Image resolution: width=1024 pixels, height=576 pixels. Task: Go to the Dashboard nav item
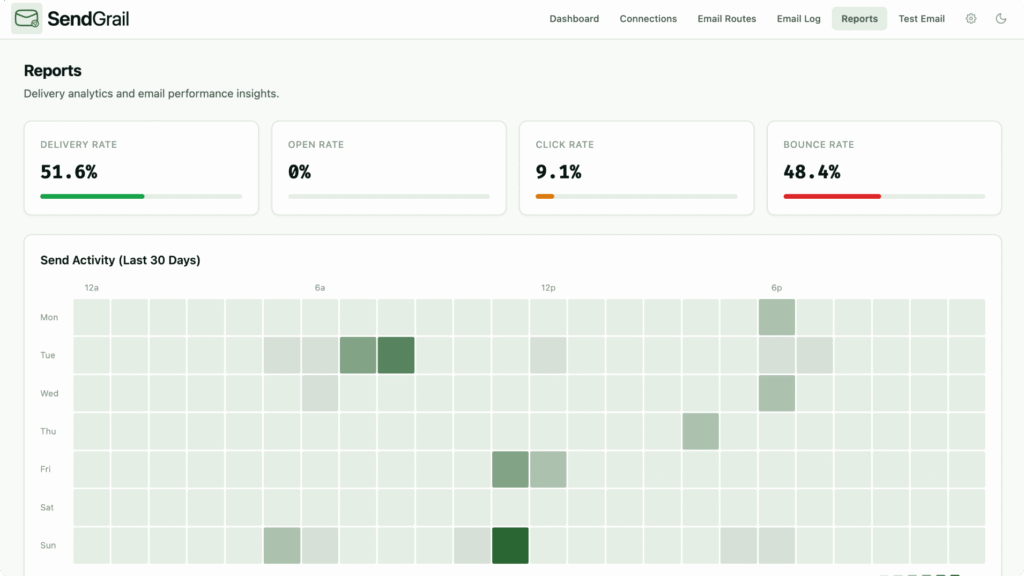click(574, 18)
